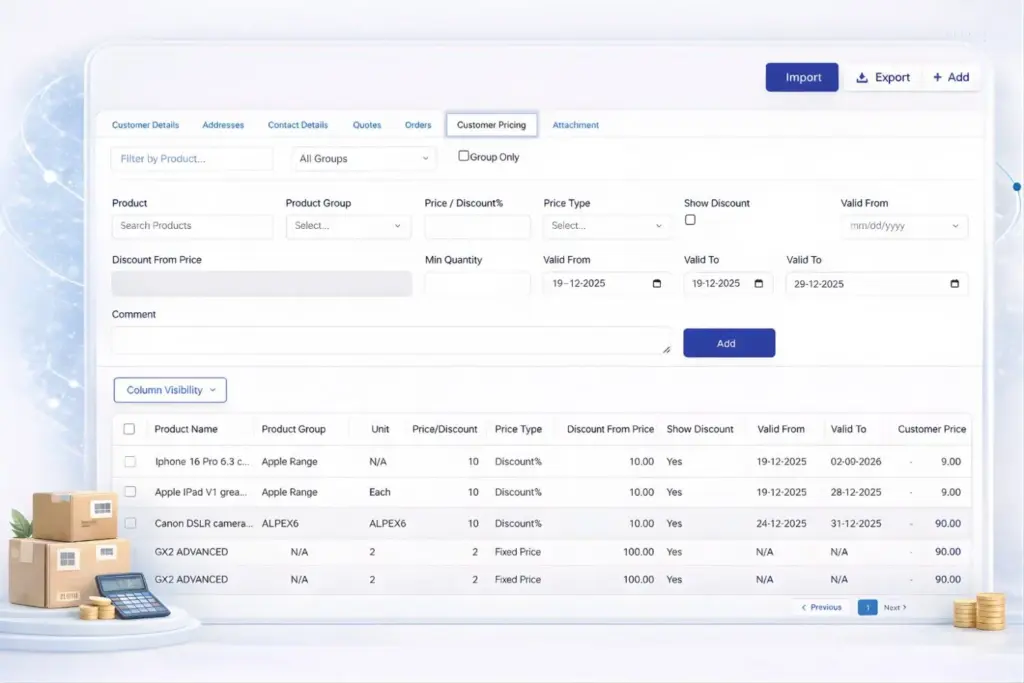Click the Filter by Product input field

point(190,158)
